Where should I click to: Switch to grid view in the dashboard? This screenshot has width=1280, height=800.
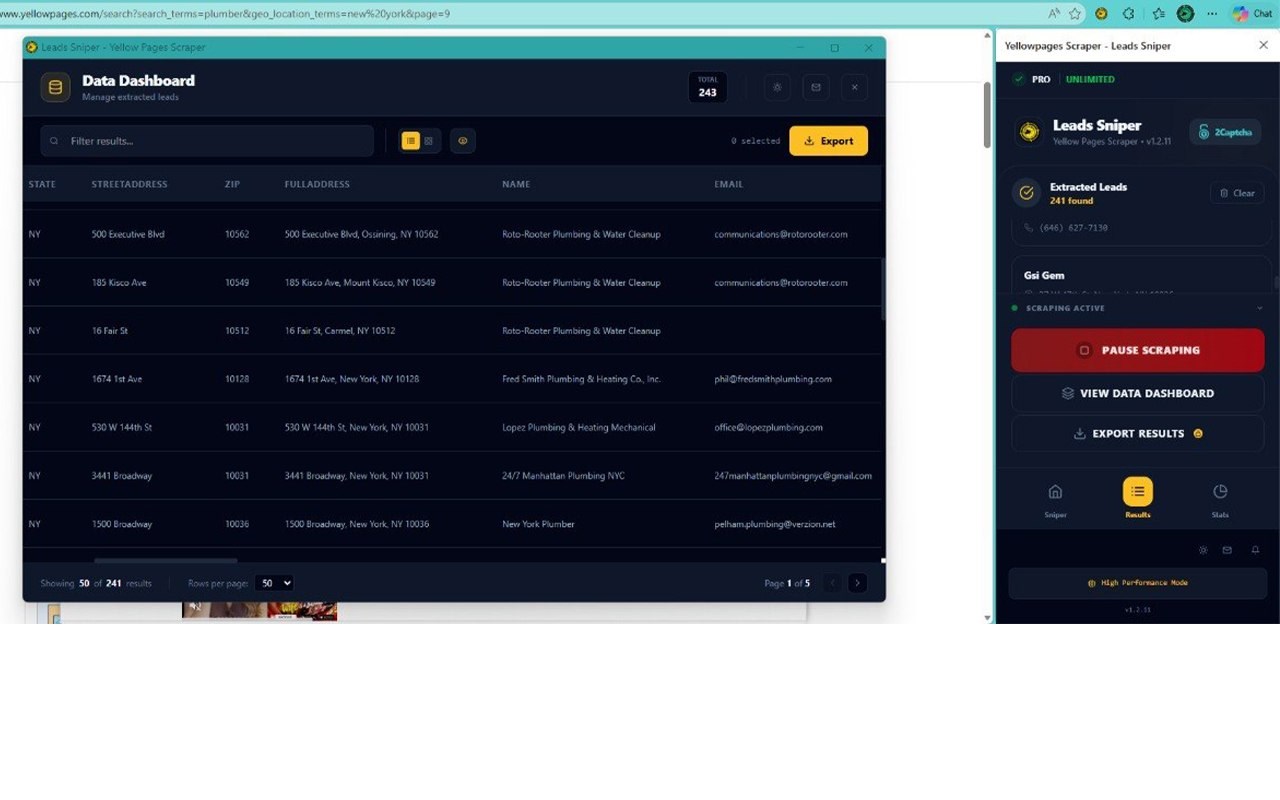(x=429, y=141)
